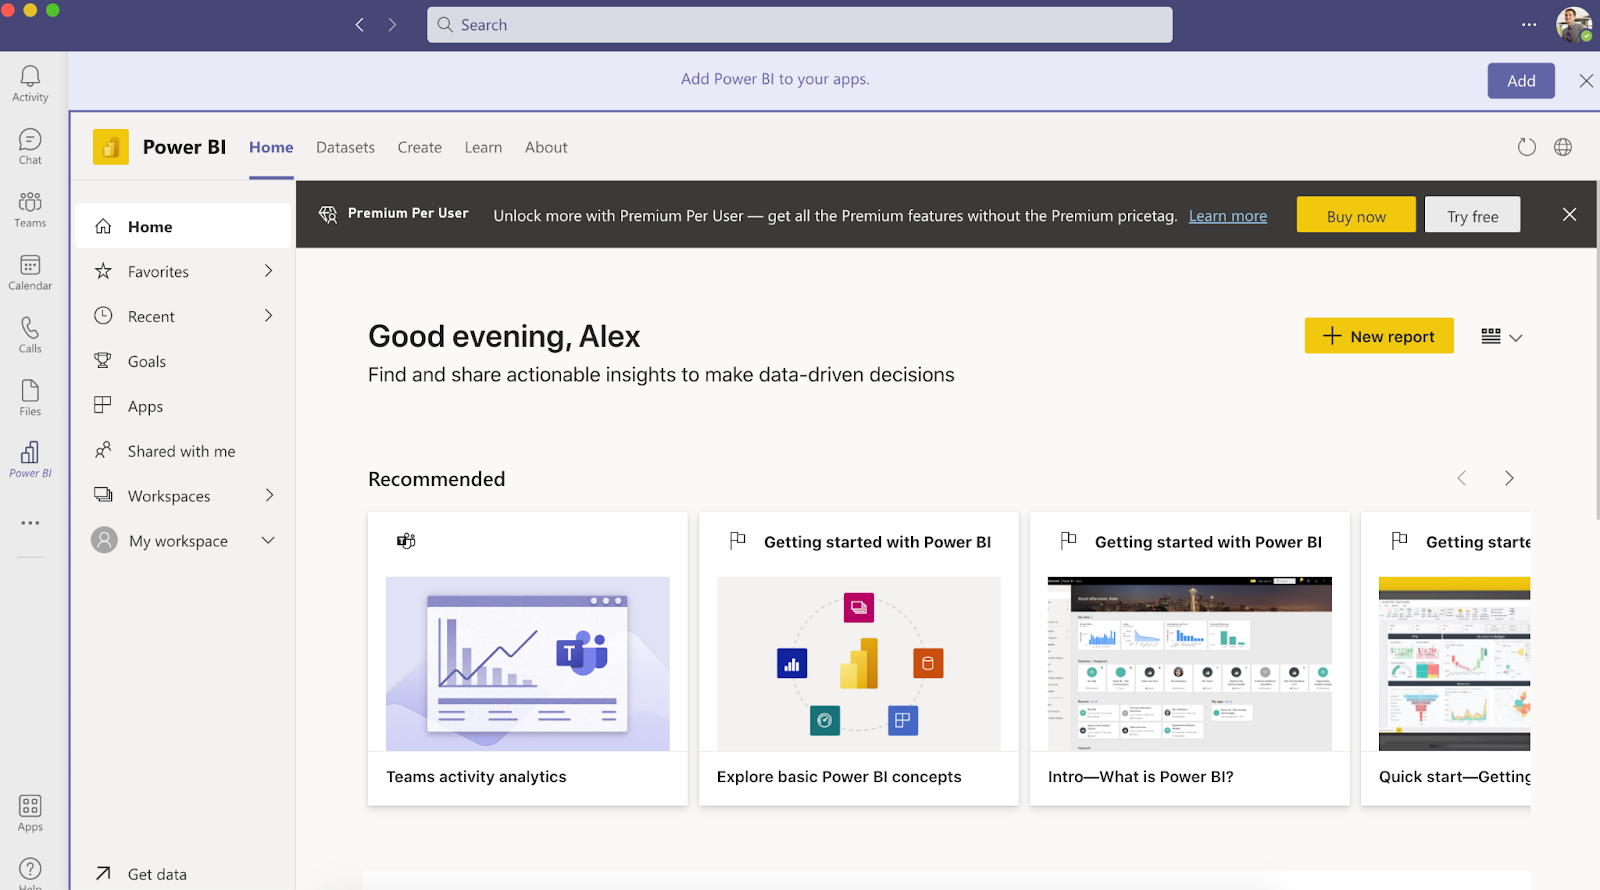This screenshot has height=890, width=1600.
Task: Open the Calendar icon
Action: click(x=30, y=272)
